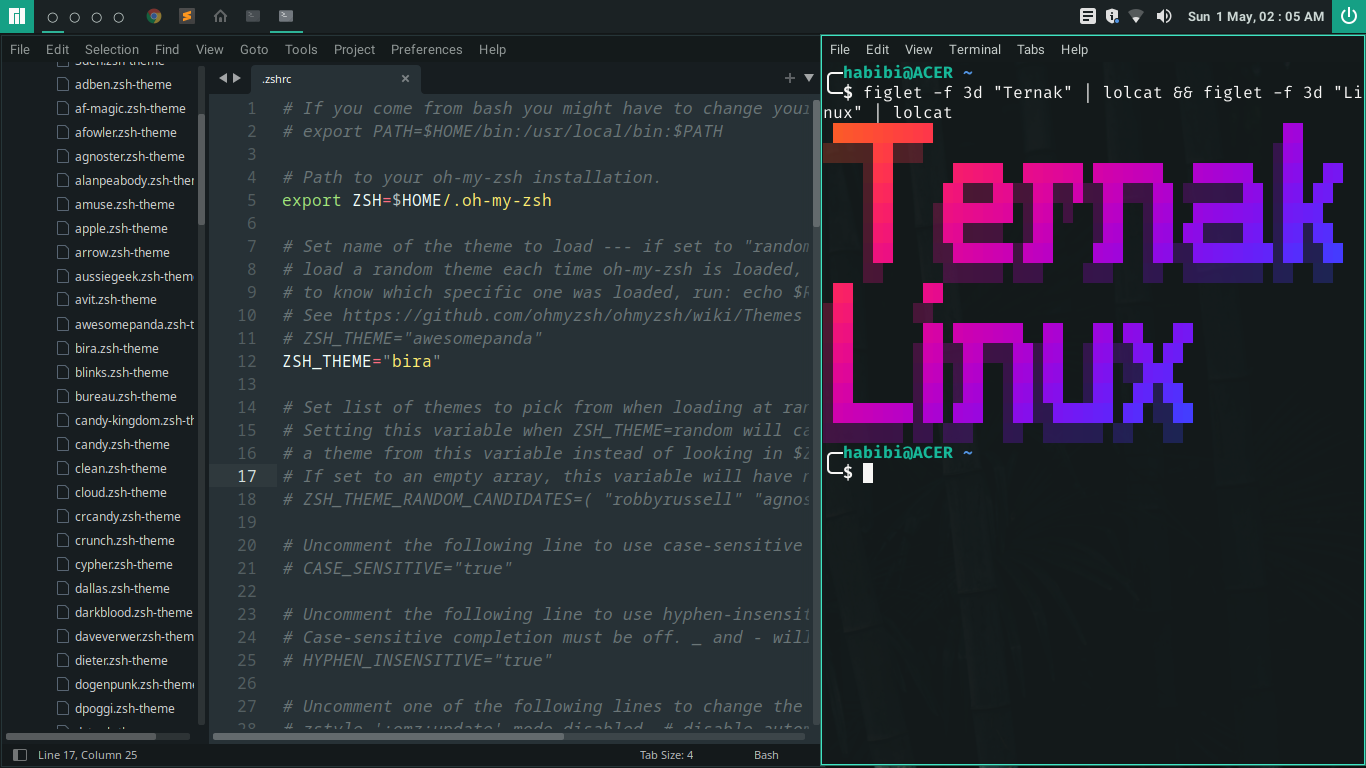Viewport: 1366px width, 768px height.
Task: Open Sublime Text from the taskbar
Action: click(187, 16)
